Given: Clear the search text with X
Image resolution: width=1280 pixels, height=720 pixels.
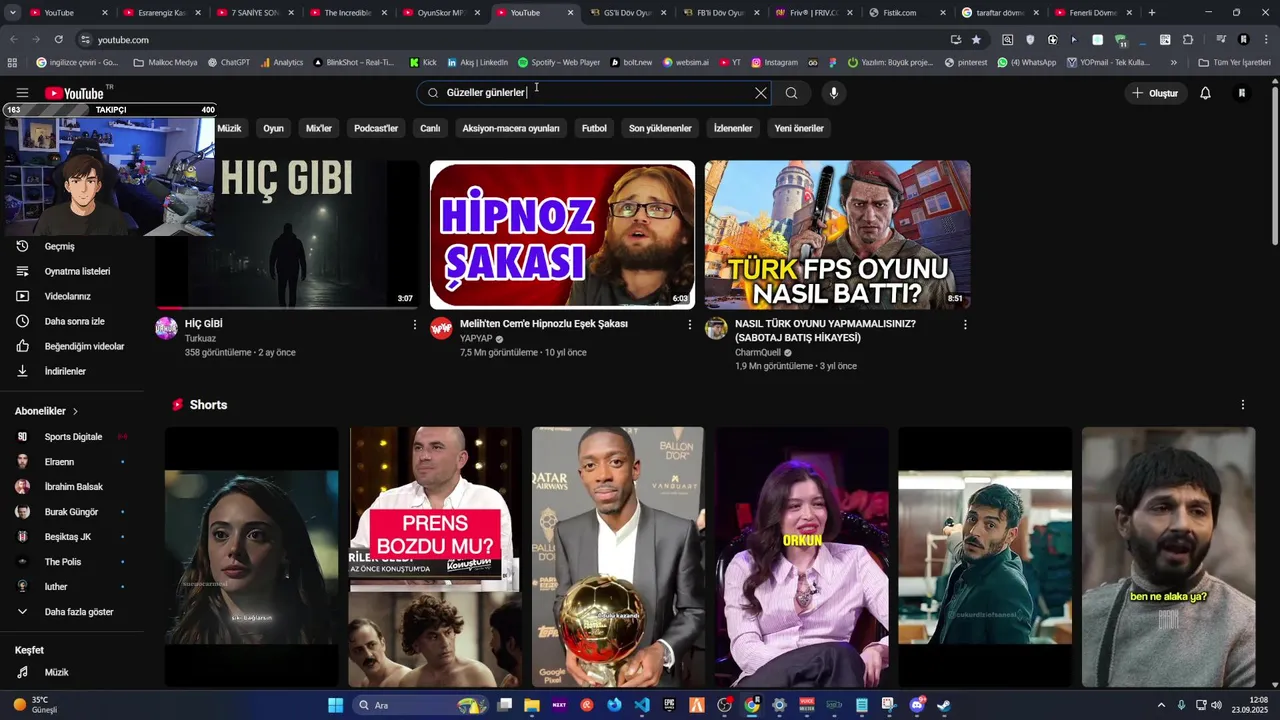Looking at the screenshot, I should (761, 93).
